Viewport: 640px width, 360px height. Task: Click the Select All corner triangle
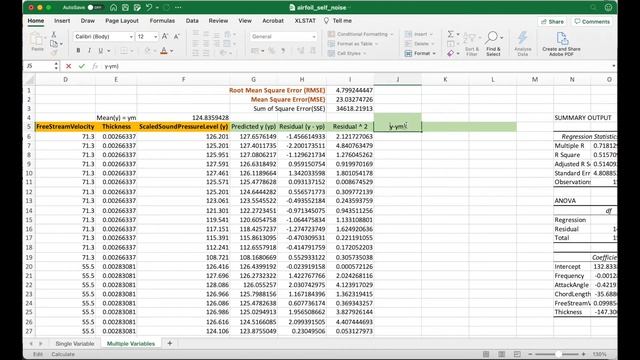coord(29,80)
